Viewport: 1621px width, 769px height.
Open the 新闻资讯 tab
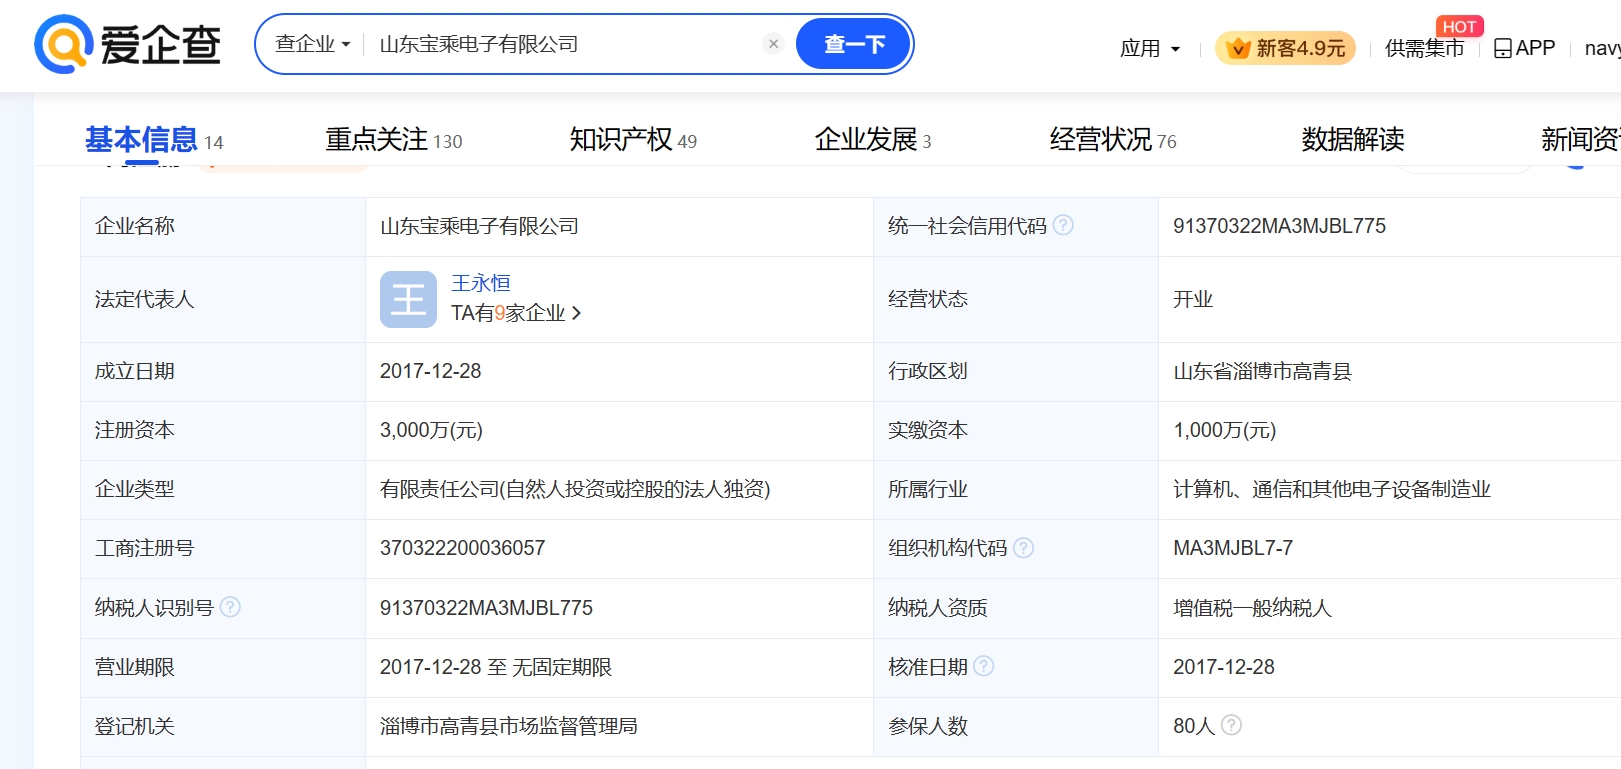(1580, 139)
